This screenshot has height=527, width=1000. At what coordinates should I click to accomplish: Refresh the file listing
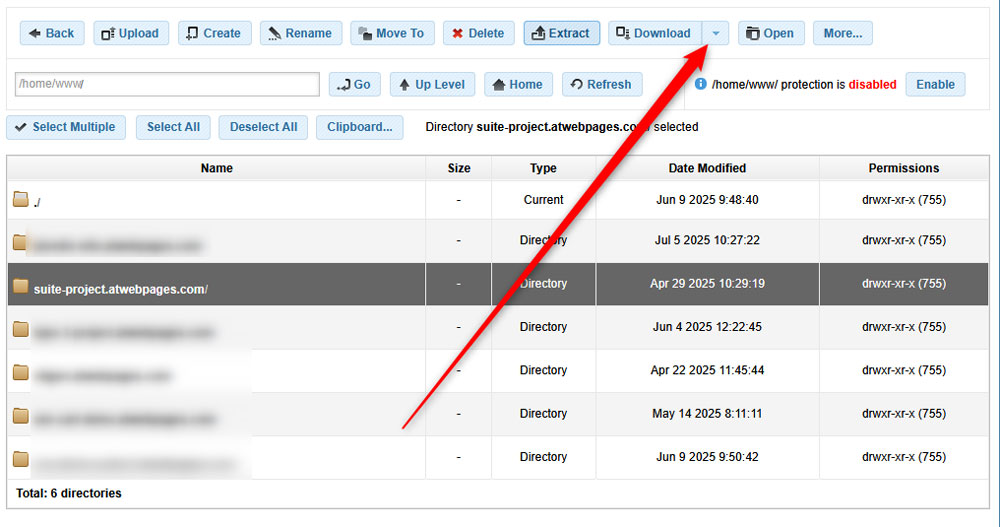[x=601, y=84]
